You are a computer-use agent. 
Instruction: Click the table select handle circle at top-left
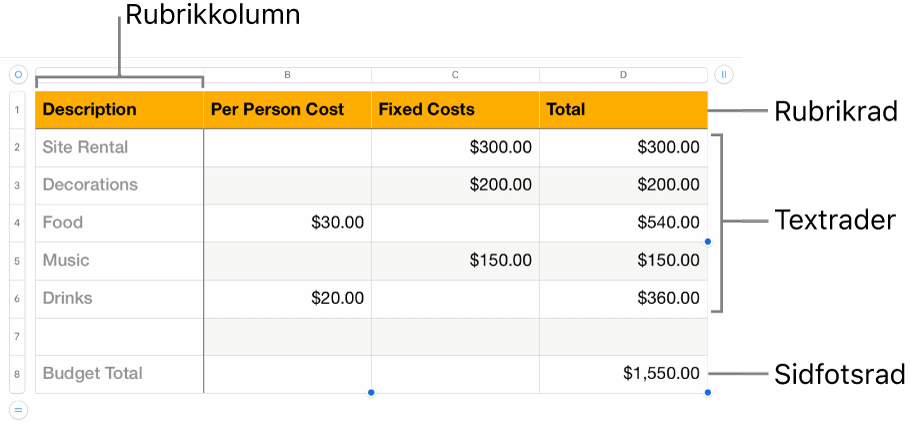[18, 74]
